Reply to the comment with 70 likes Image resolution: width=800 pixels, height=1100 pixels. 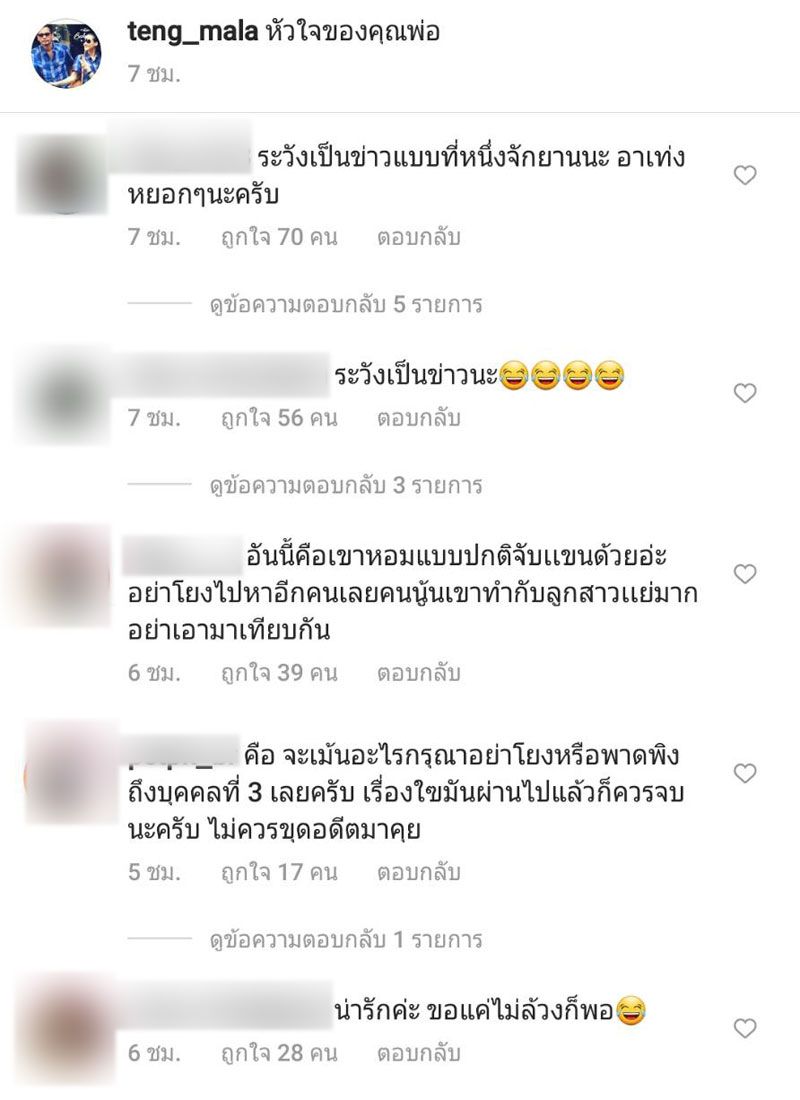coord(419,237)
